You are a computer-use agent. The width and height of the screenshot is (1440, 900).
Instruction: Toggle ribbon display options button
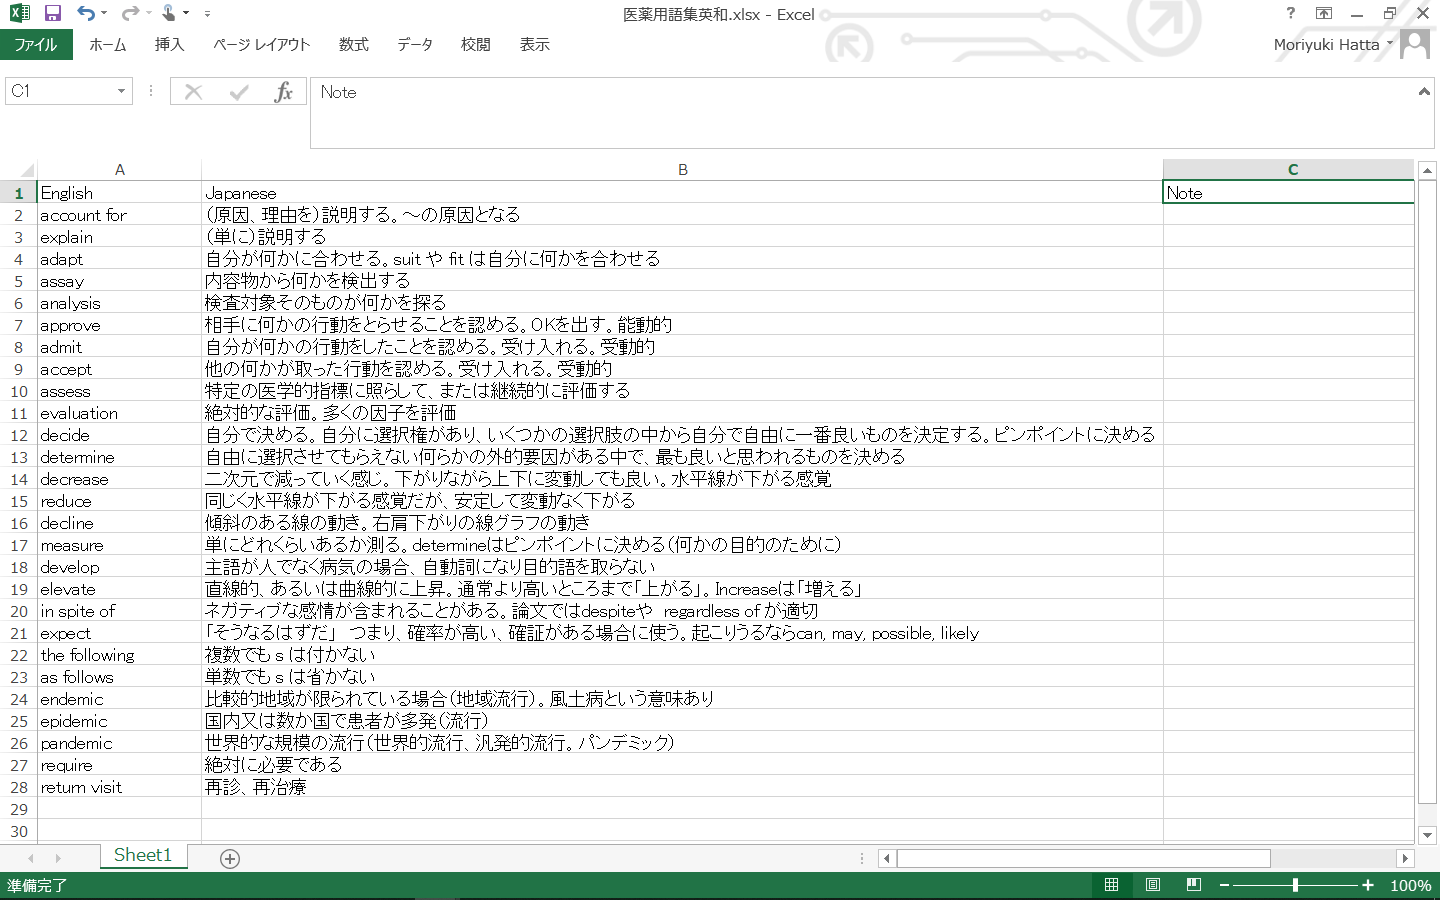point(1324,14)
